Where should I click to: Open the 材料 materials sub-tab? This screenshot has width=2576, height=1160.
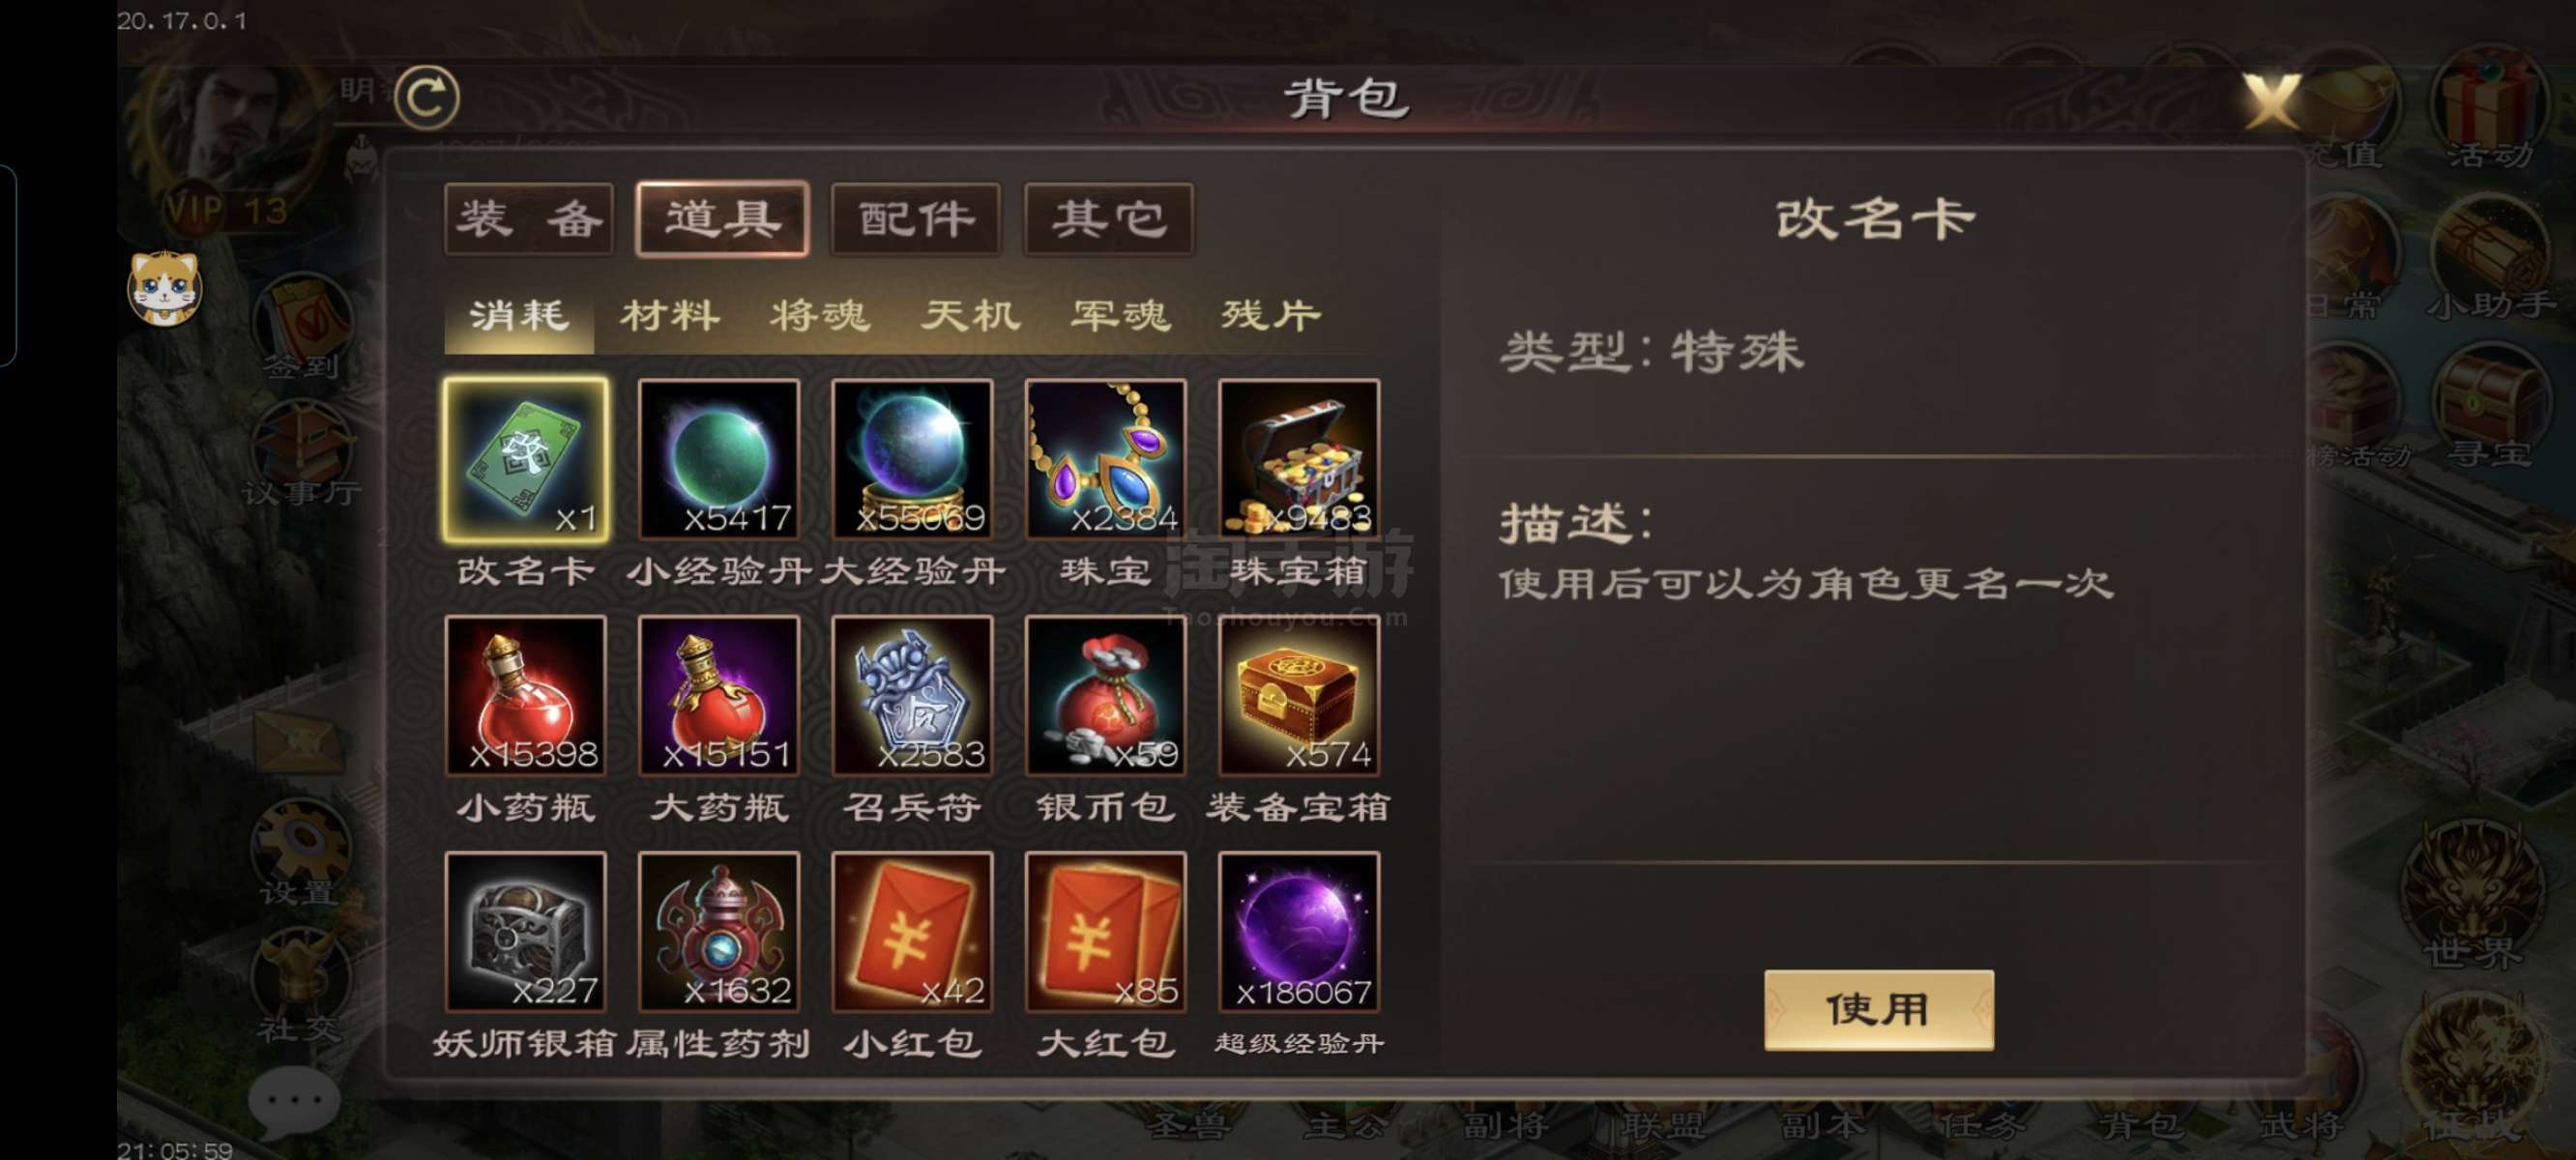click(669, 317)
